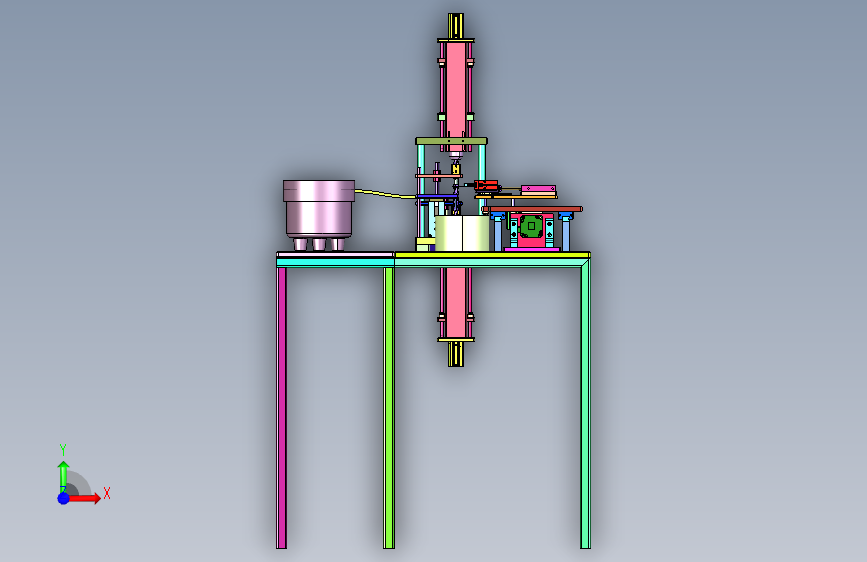The image size is (867, 562).
Task: Select the yellow table top surface on the right
Action: (493, 255)
